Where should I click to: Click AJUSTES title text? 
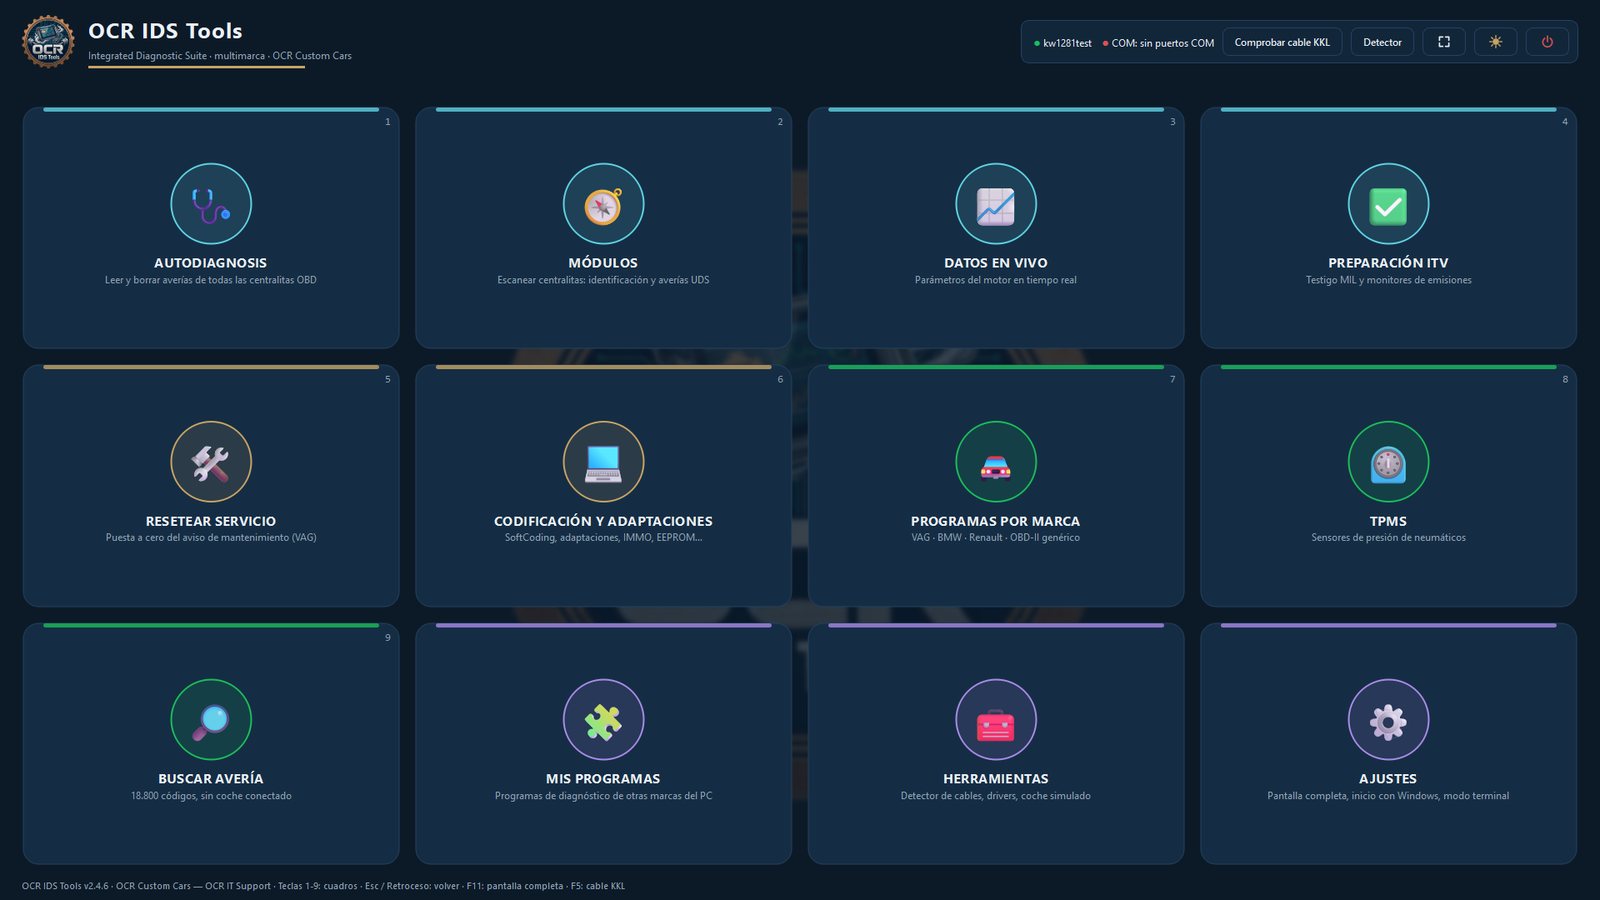click(x=1388, y=779)
